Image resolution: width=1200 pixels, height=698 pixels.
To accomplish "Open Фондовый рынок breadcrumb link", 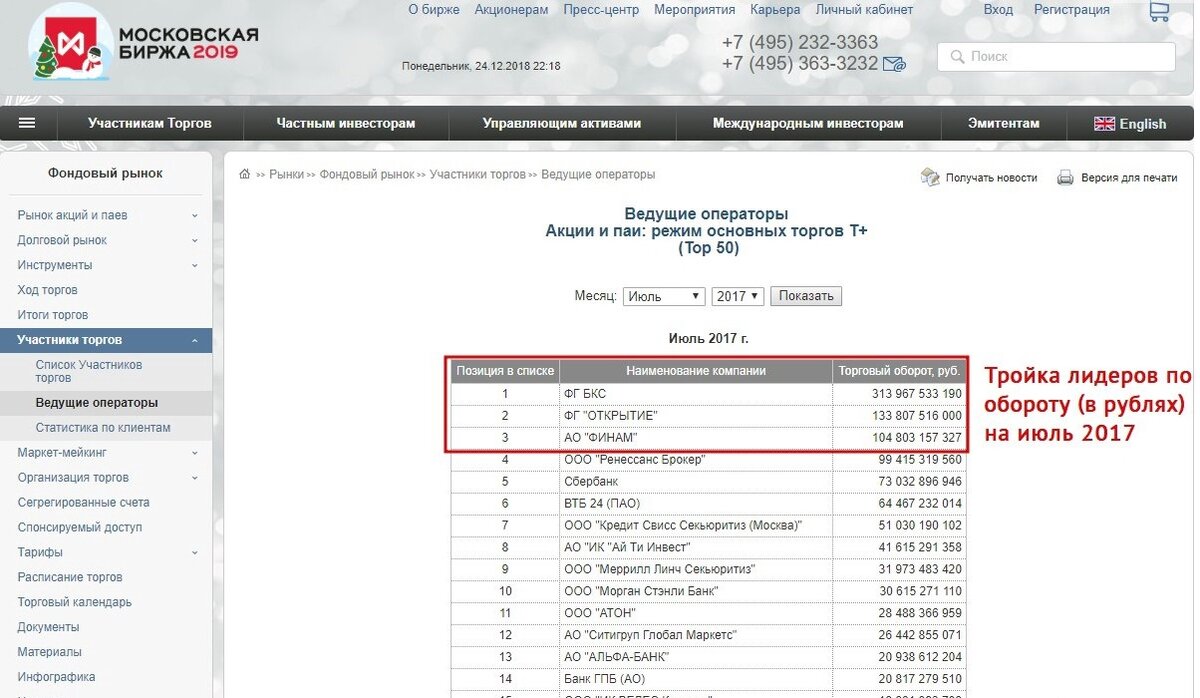I will pyautogui.click(x=367, y=174).
